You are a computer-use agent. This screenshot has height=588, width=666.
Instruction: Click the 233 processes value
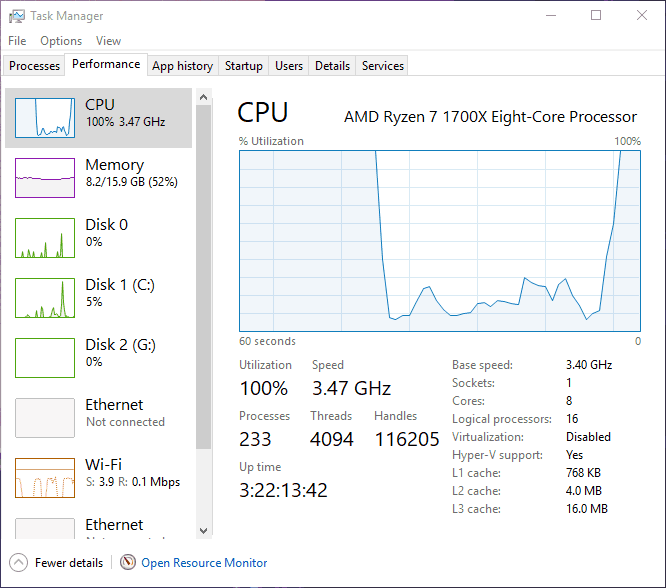point(255,439)
